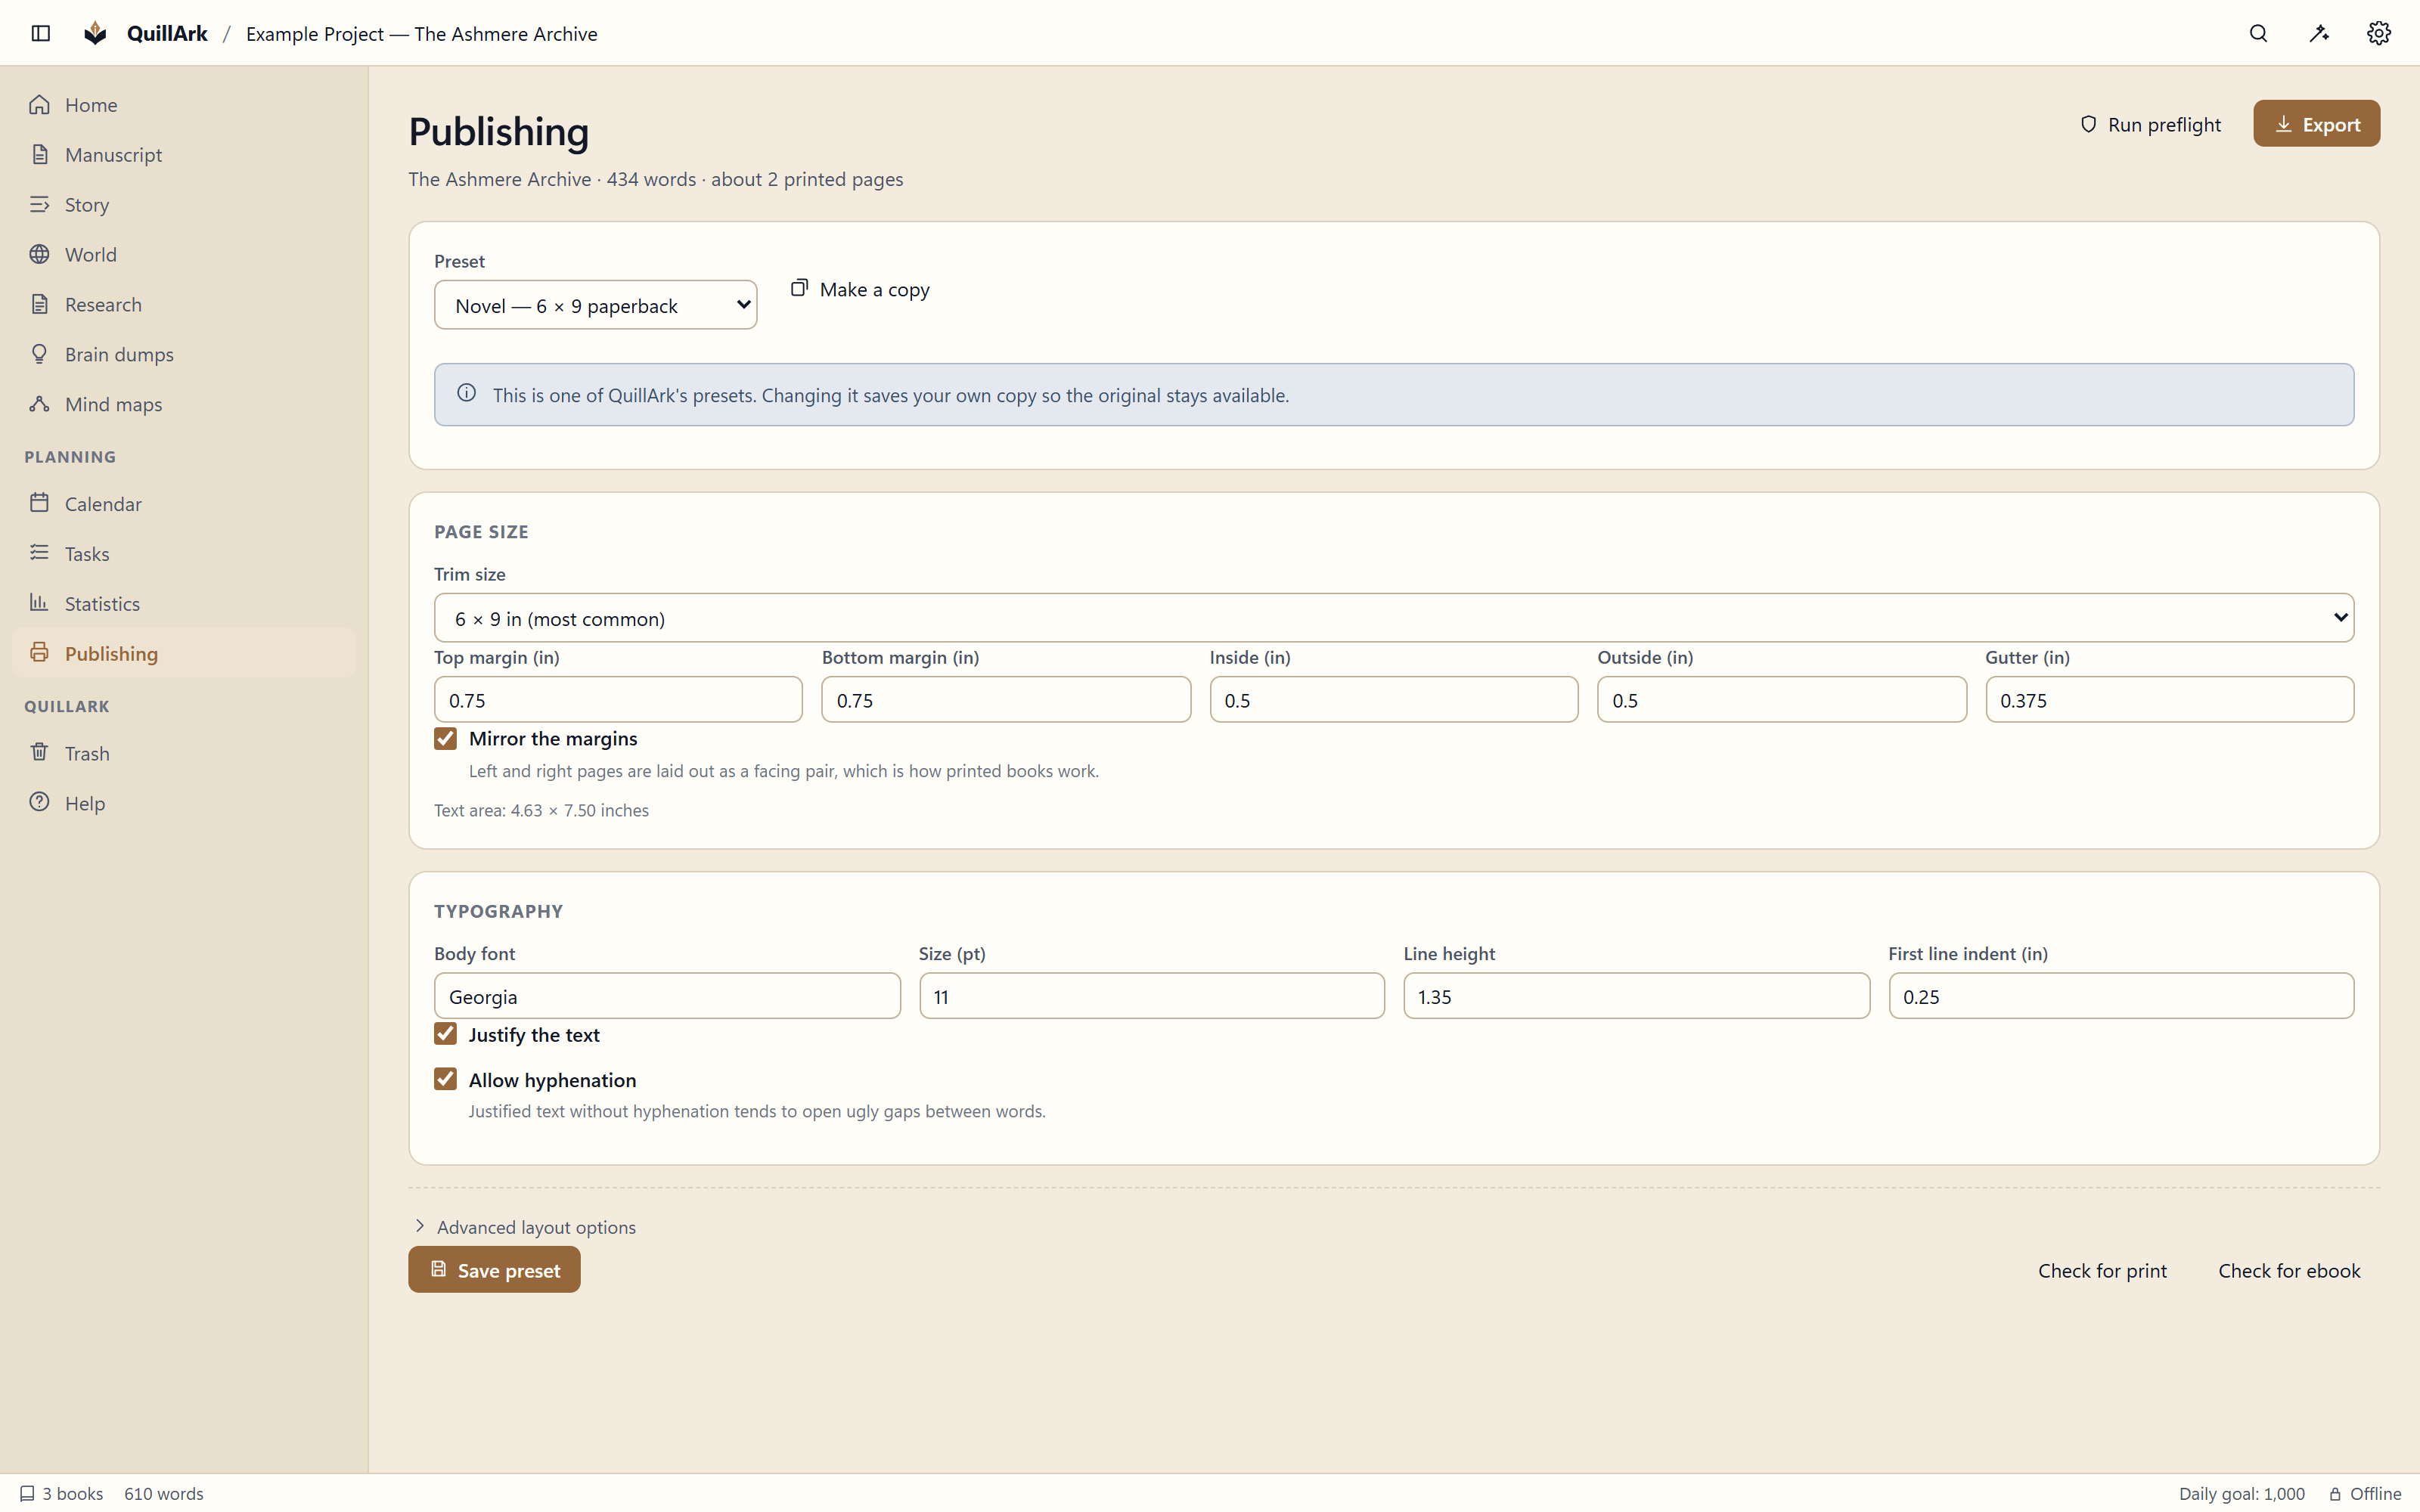The image size is (2420, 1512).
Task: Click Check for print
Action: point(2102,1271)
